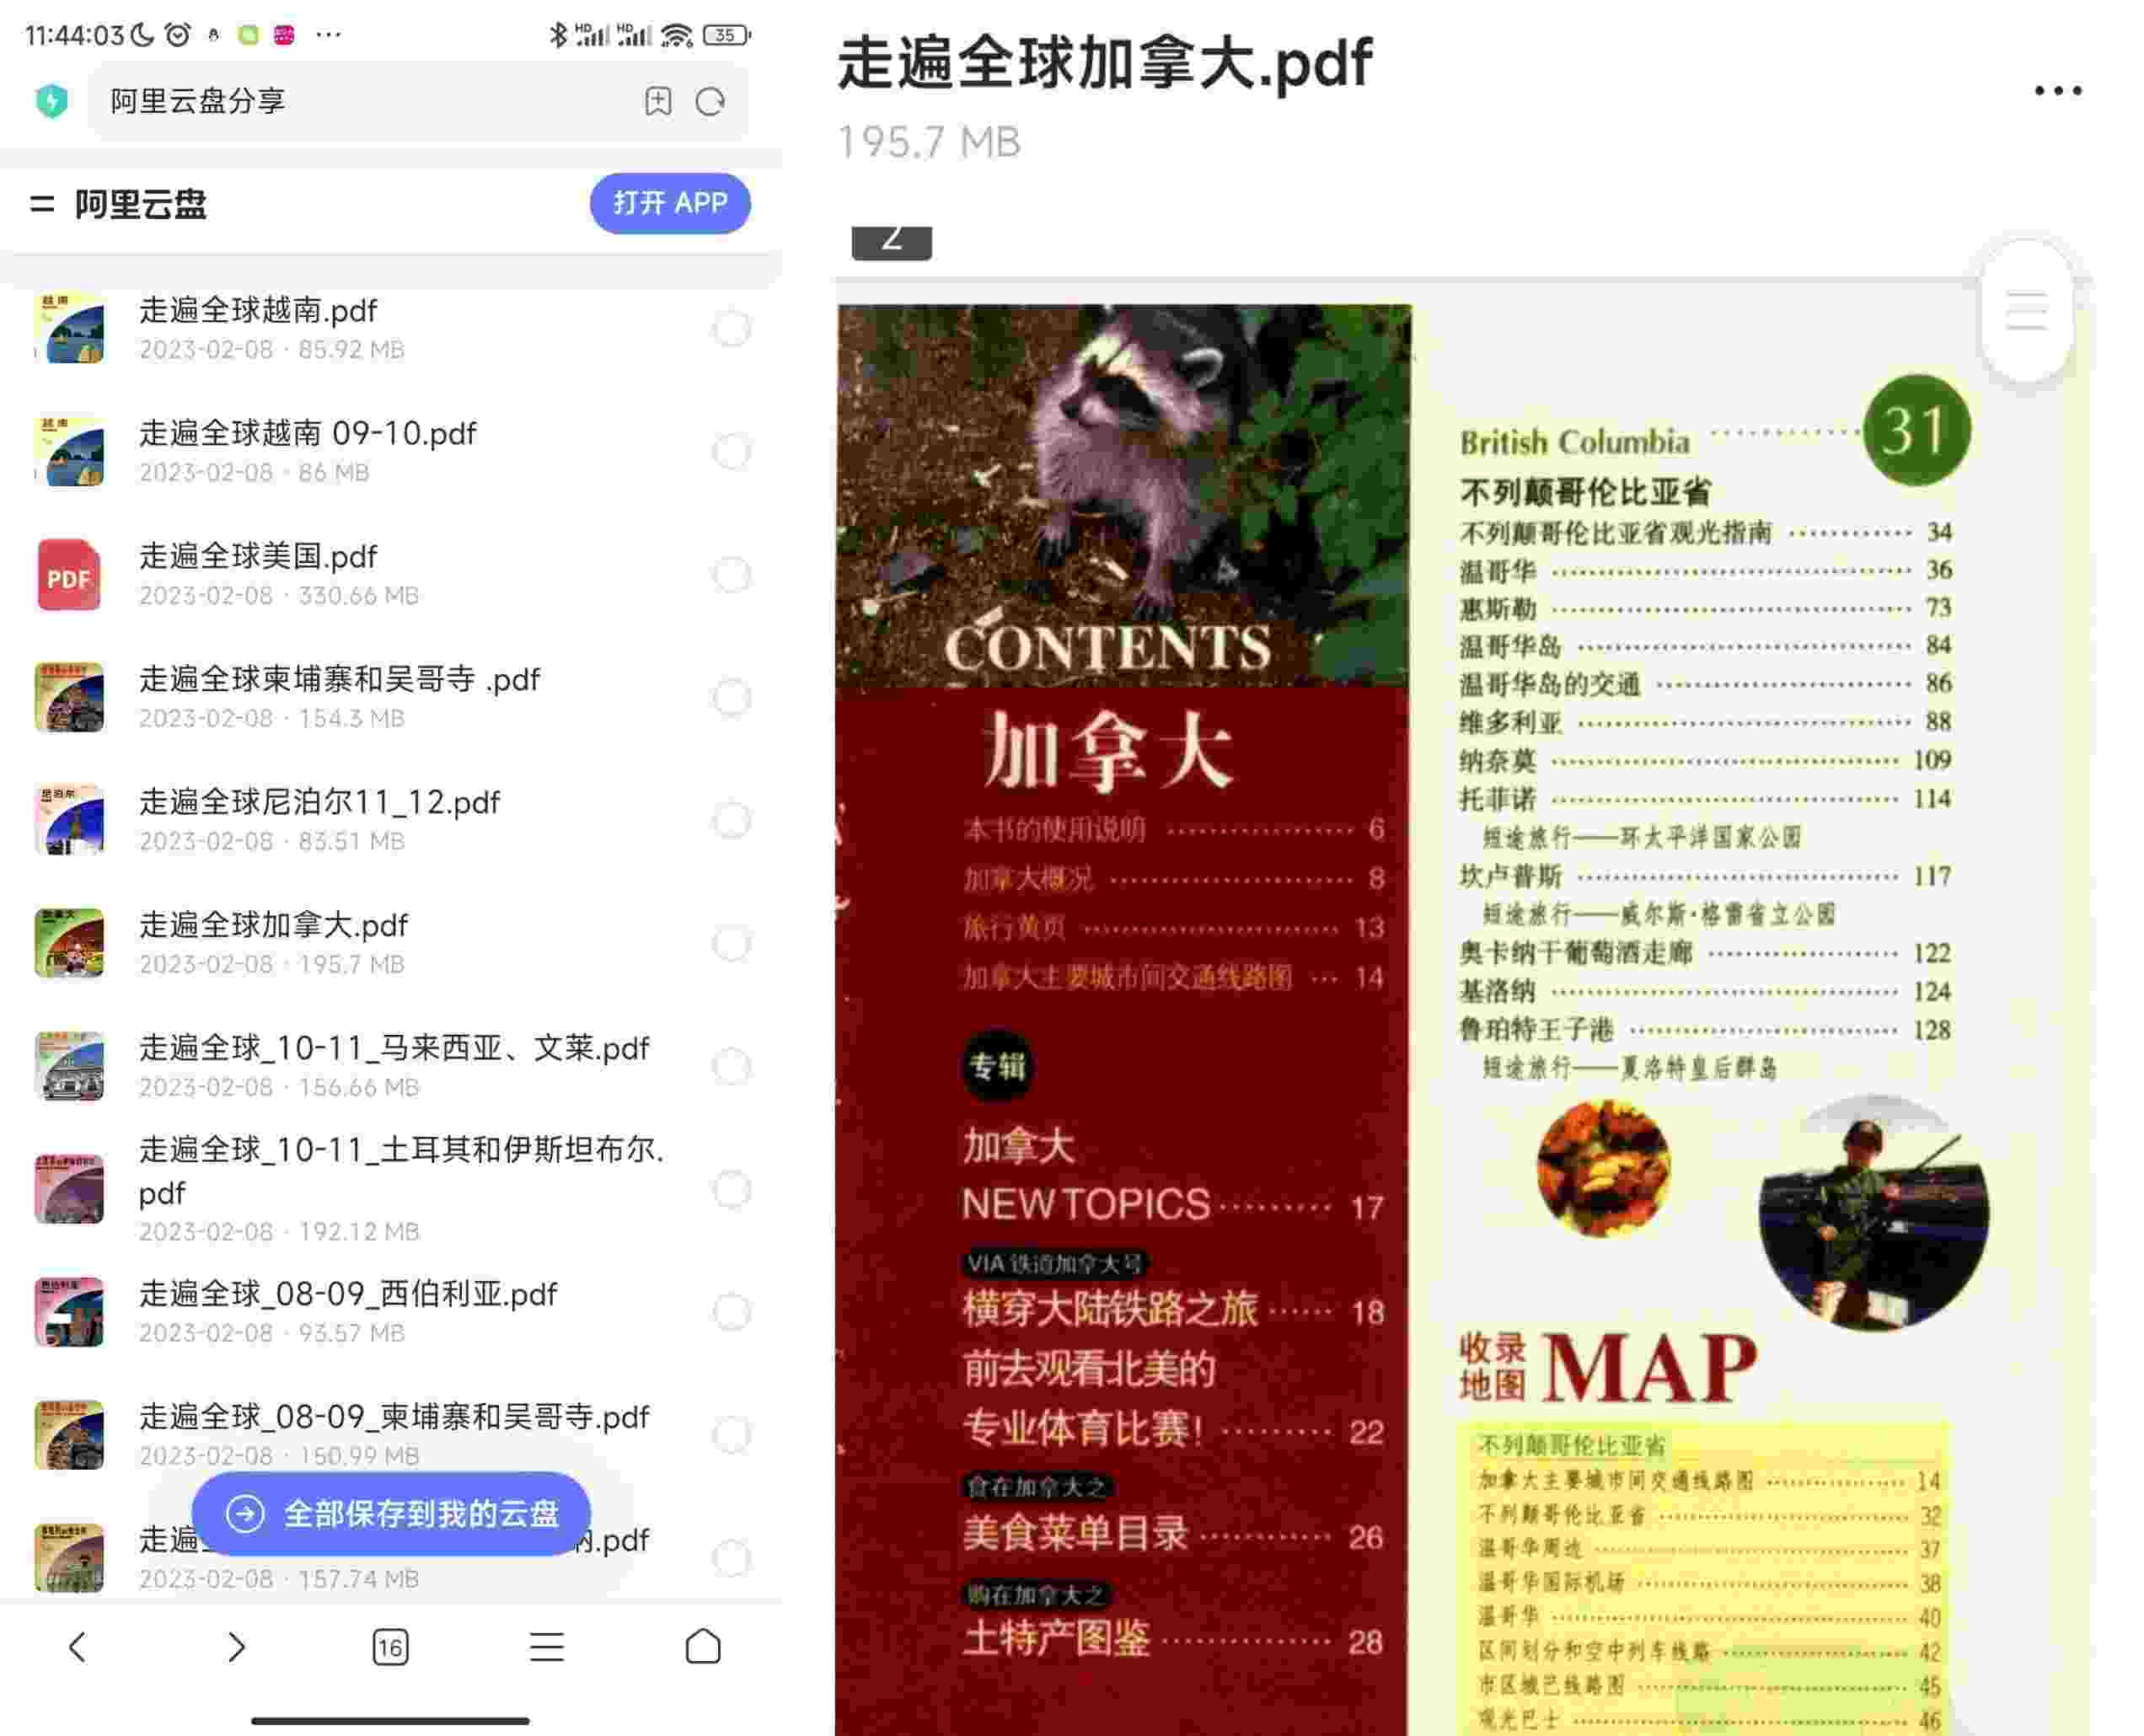
Task: Select checkbox for 走遍全球越南.pdf
Action: (731, 328)
